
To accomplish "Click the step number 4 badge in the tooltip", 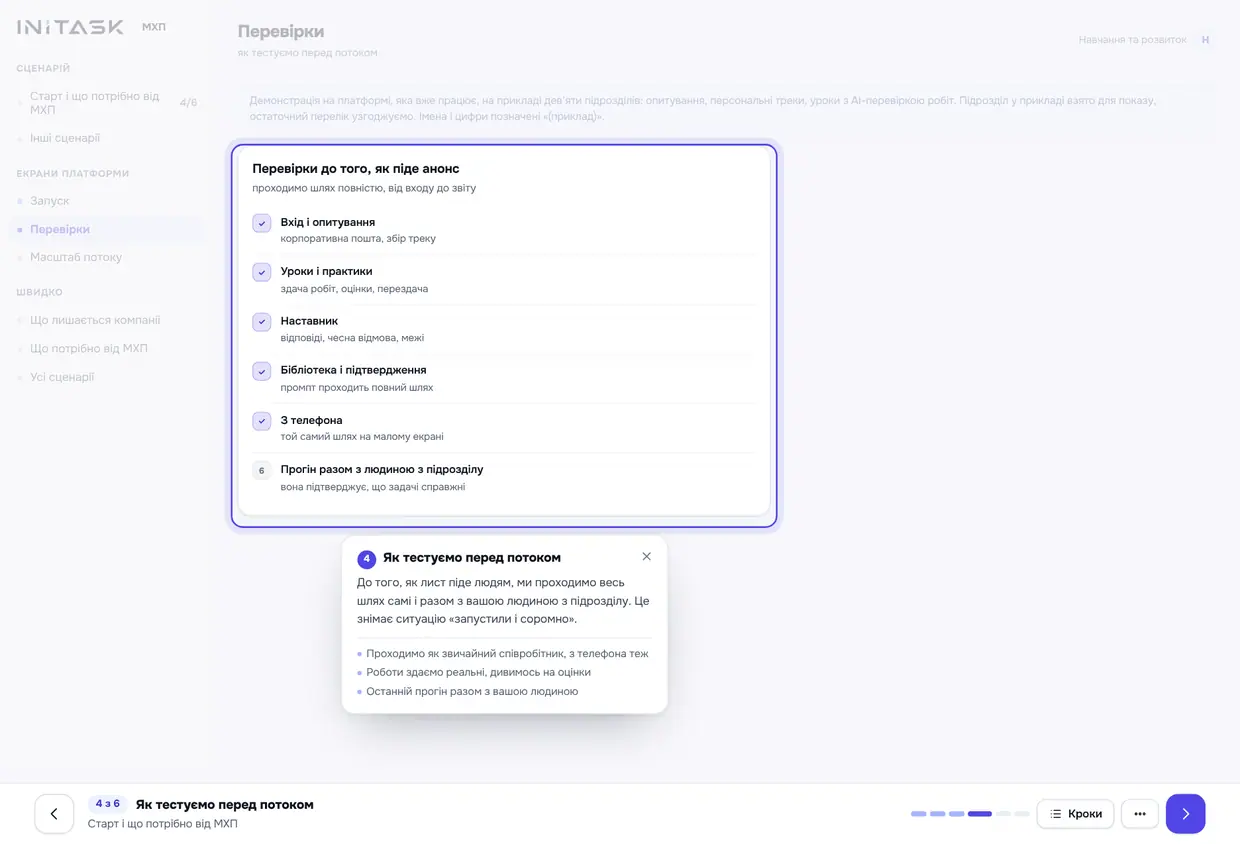I will point(367,559).
